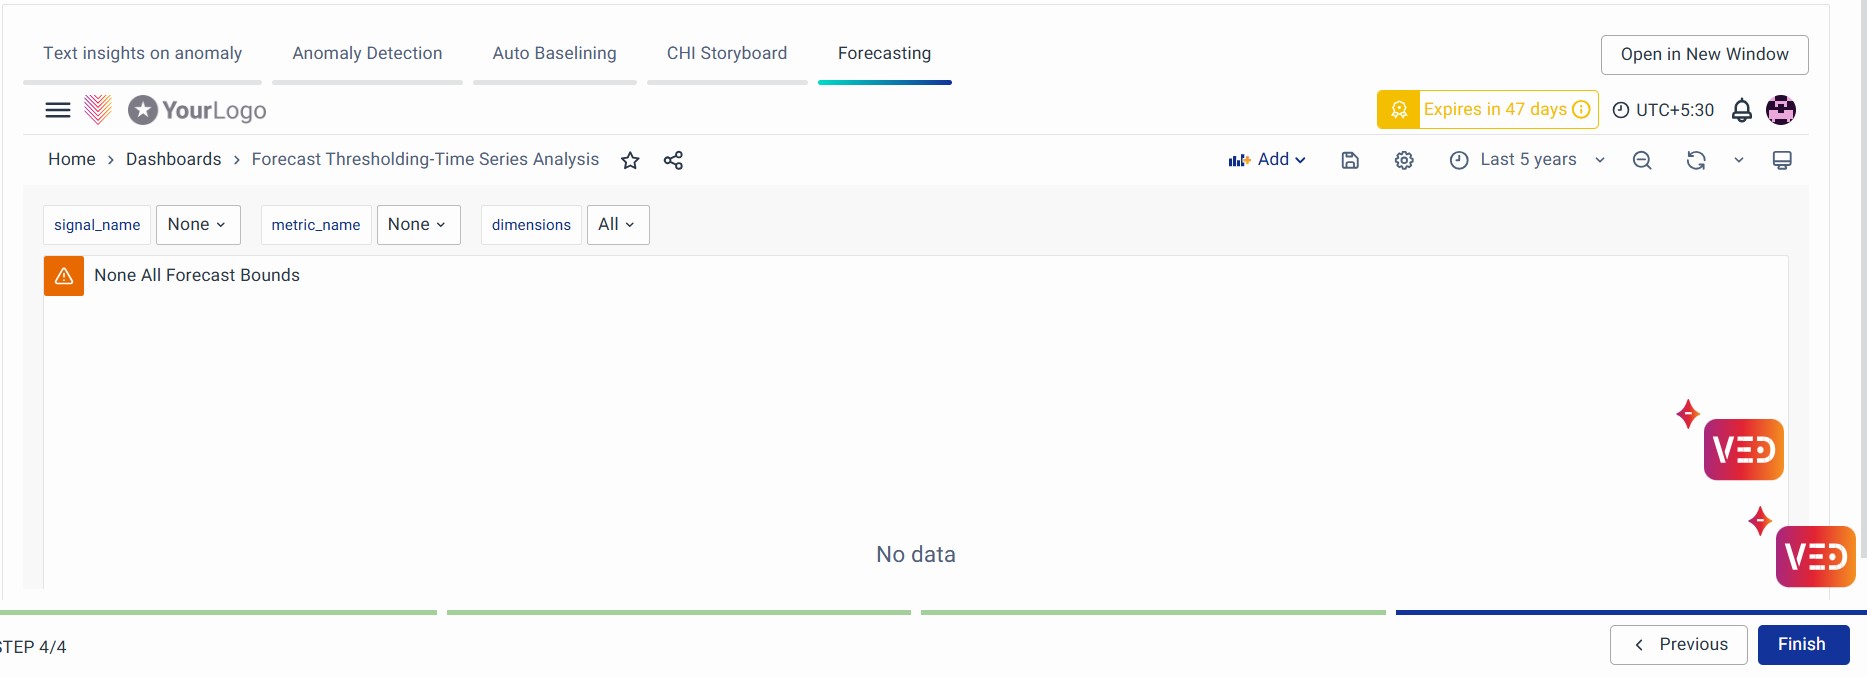This screenshot has height=677, width=1867.
Task: Open the dimensions All dropdown
Action: pos(617,225)
